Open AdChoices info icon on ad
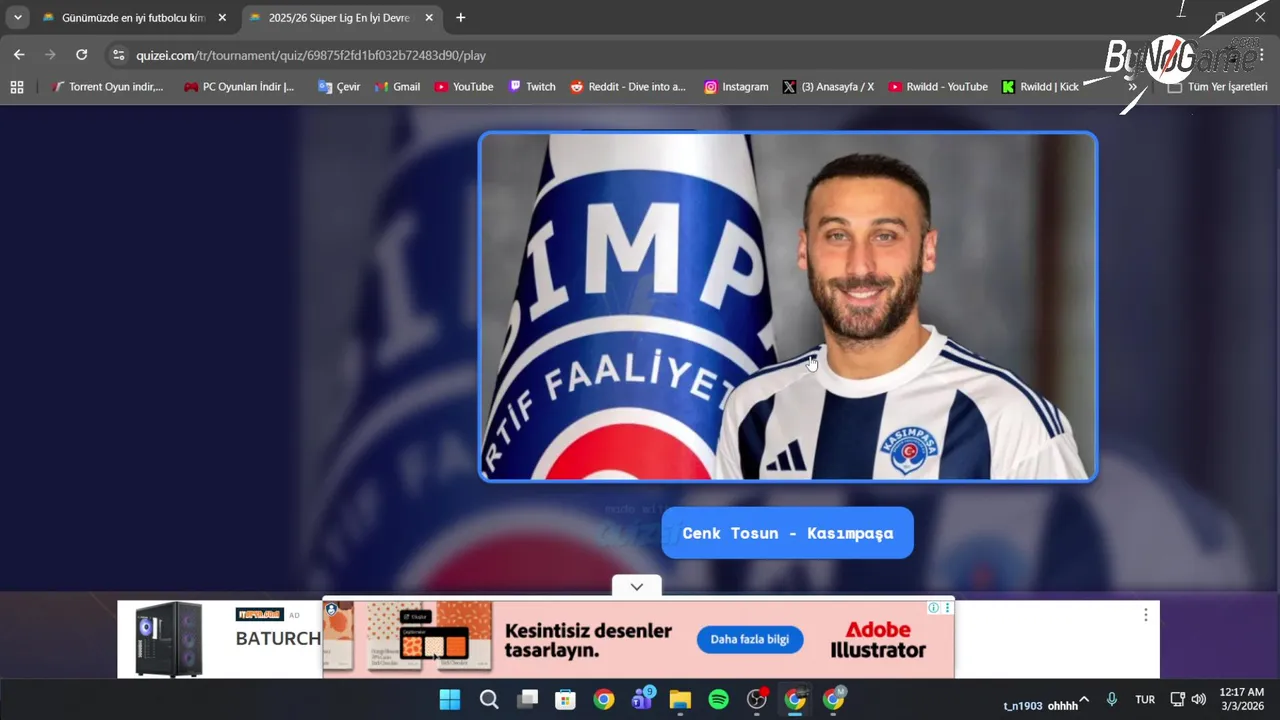 pos(933,607)
